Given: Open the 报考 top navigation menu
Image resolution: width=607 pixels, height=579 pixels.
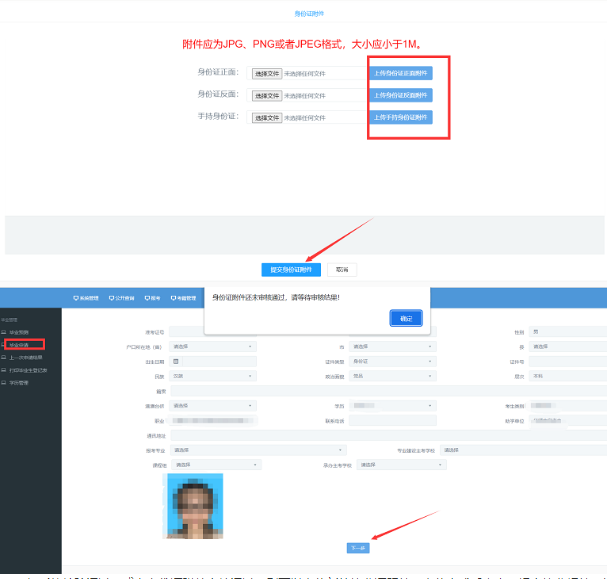Looking at the screenshot, I should (x=153, y=298).
